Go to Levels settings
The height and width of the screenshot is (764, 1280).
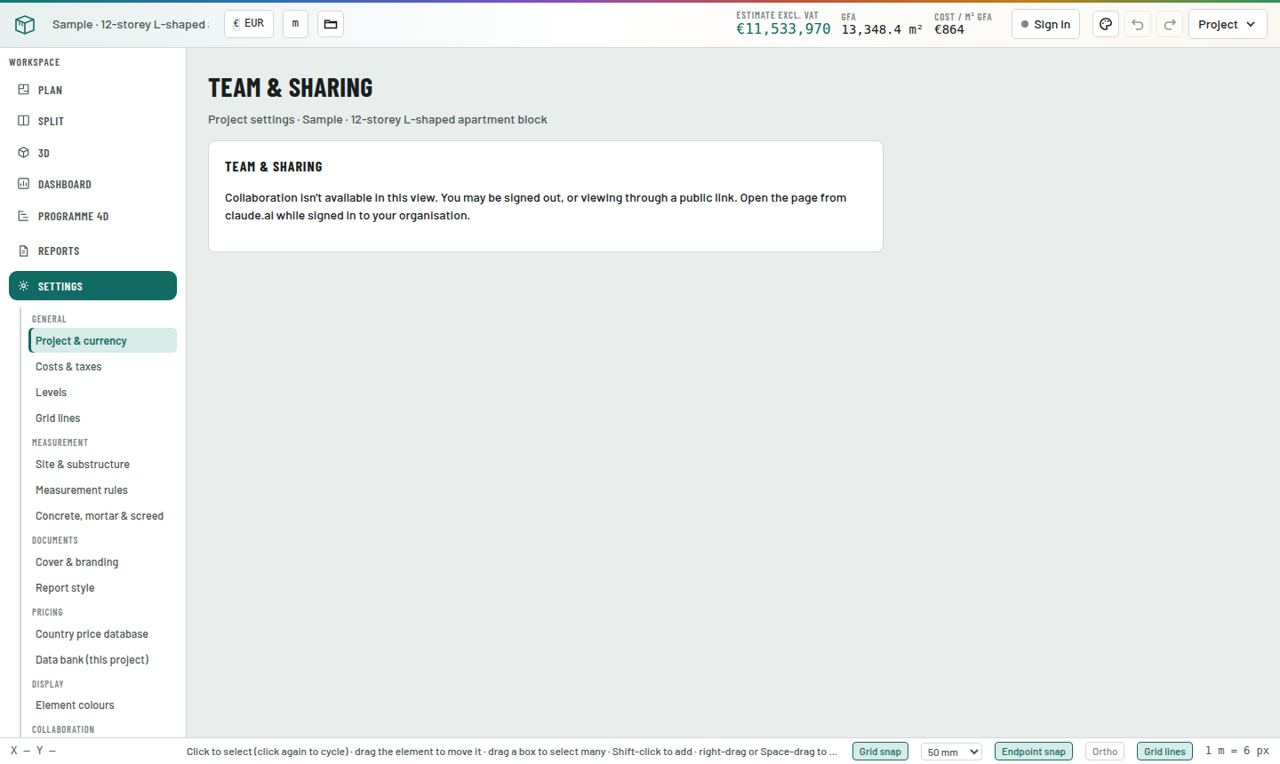[x=103, y=393]
